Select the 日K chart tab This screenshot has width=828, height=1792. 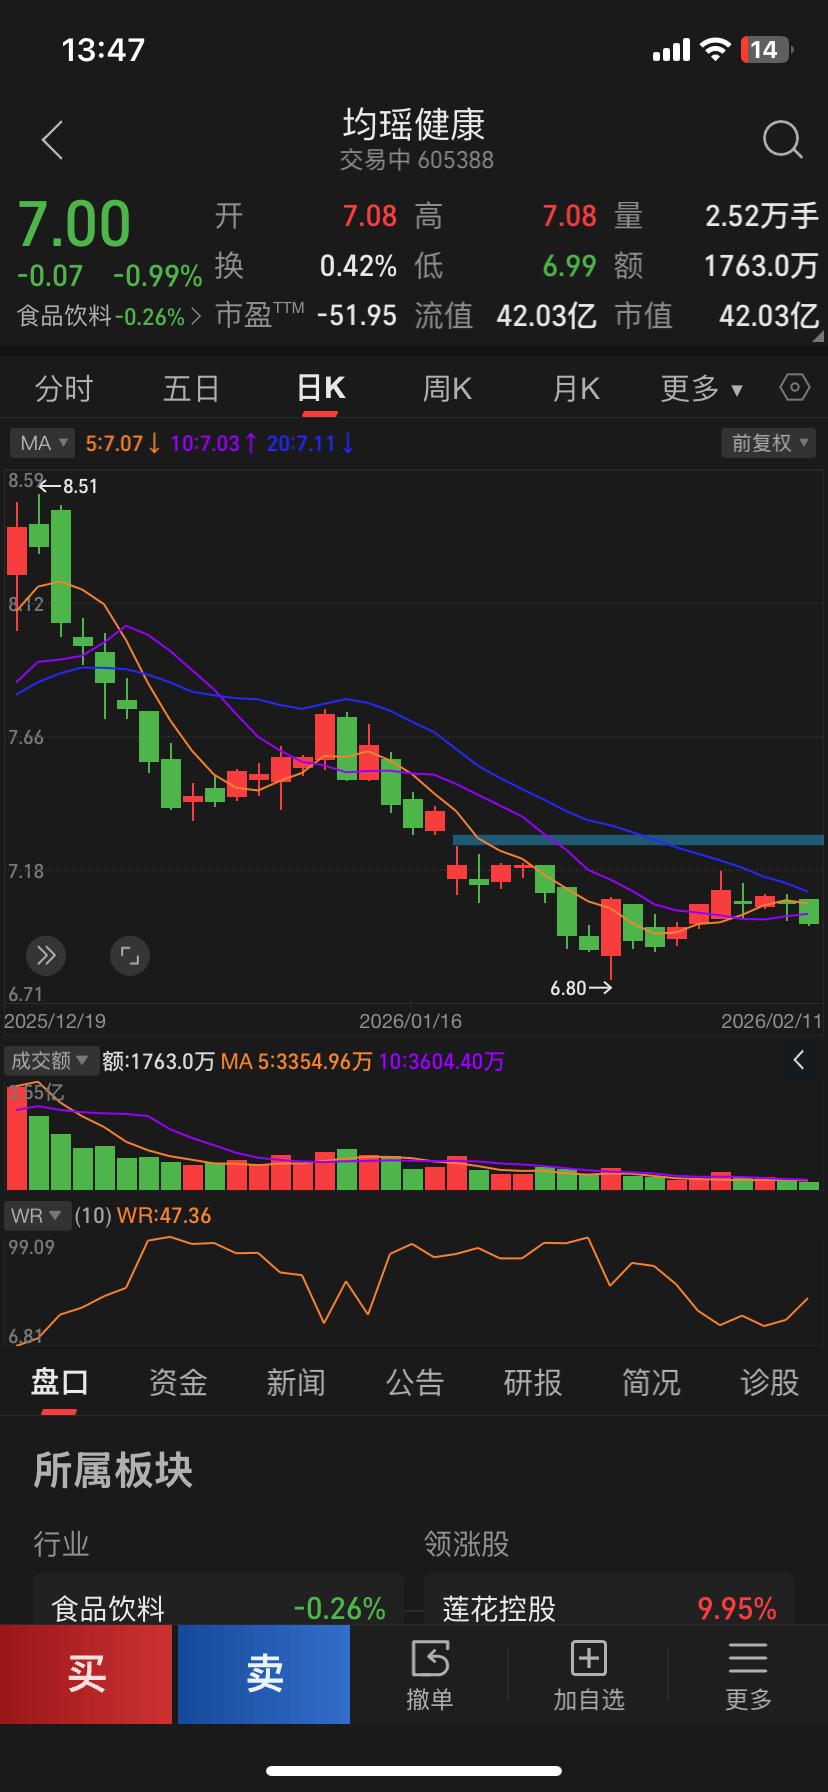click(321, 388)
